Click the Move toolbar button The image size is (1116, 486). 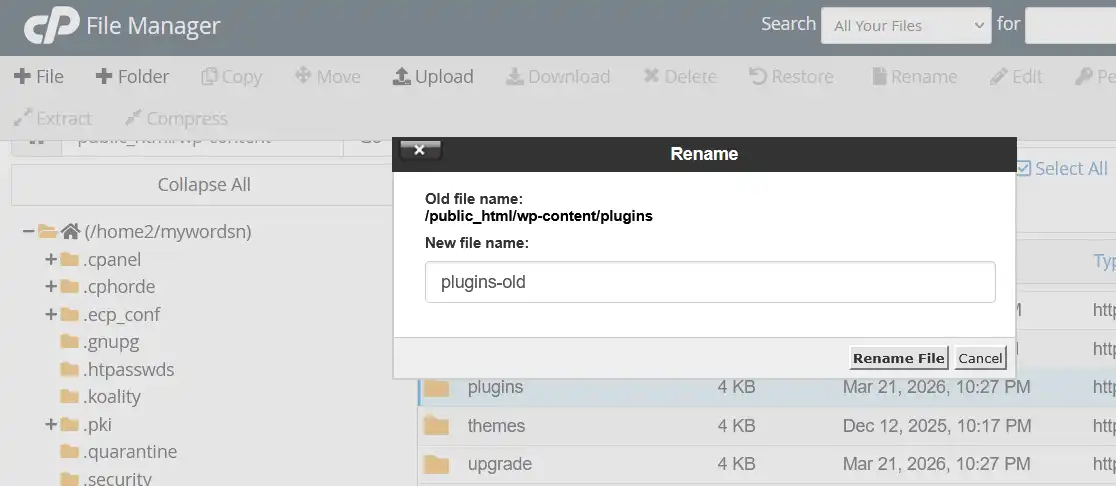pos(327,76)
